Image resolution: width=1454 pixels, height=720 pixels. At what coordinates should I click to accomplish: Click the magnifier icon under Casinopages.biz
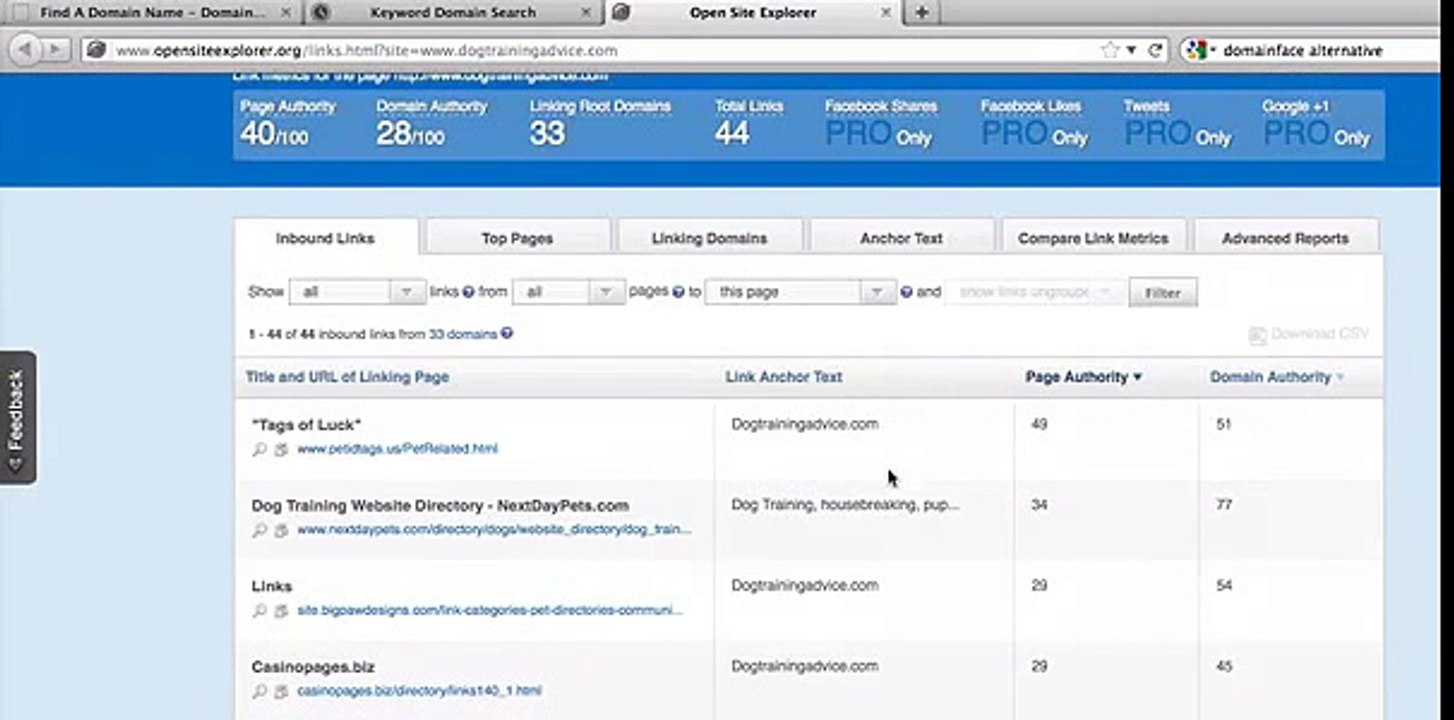[x=260, y=691]
